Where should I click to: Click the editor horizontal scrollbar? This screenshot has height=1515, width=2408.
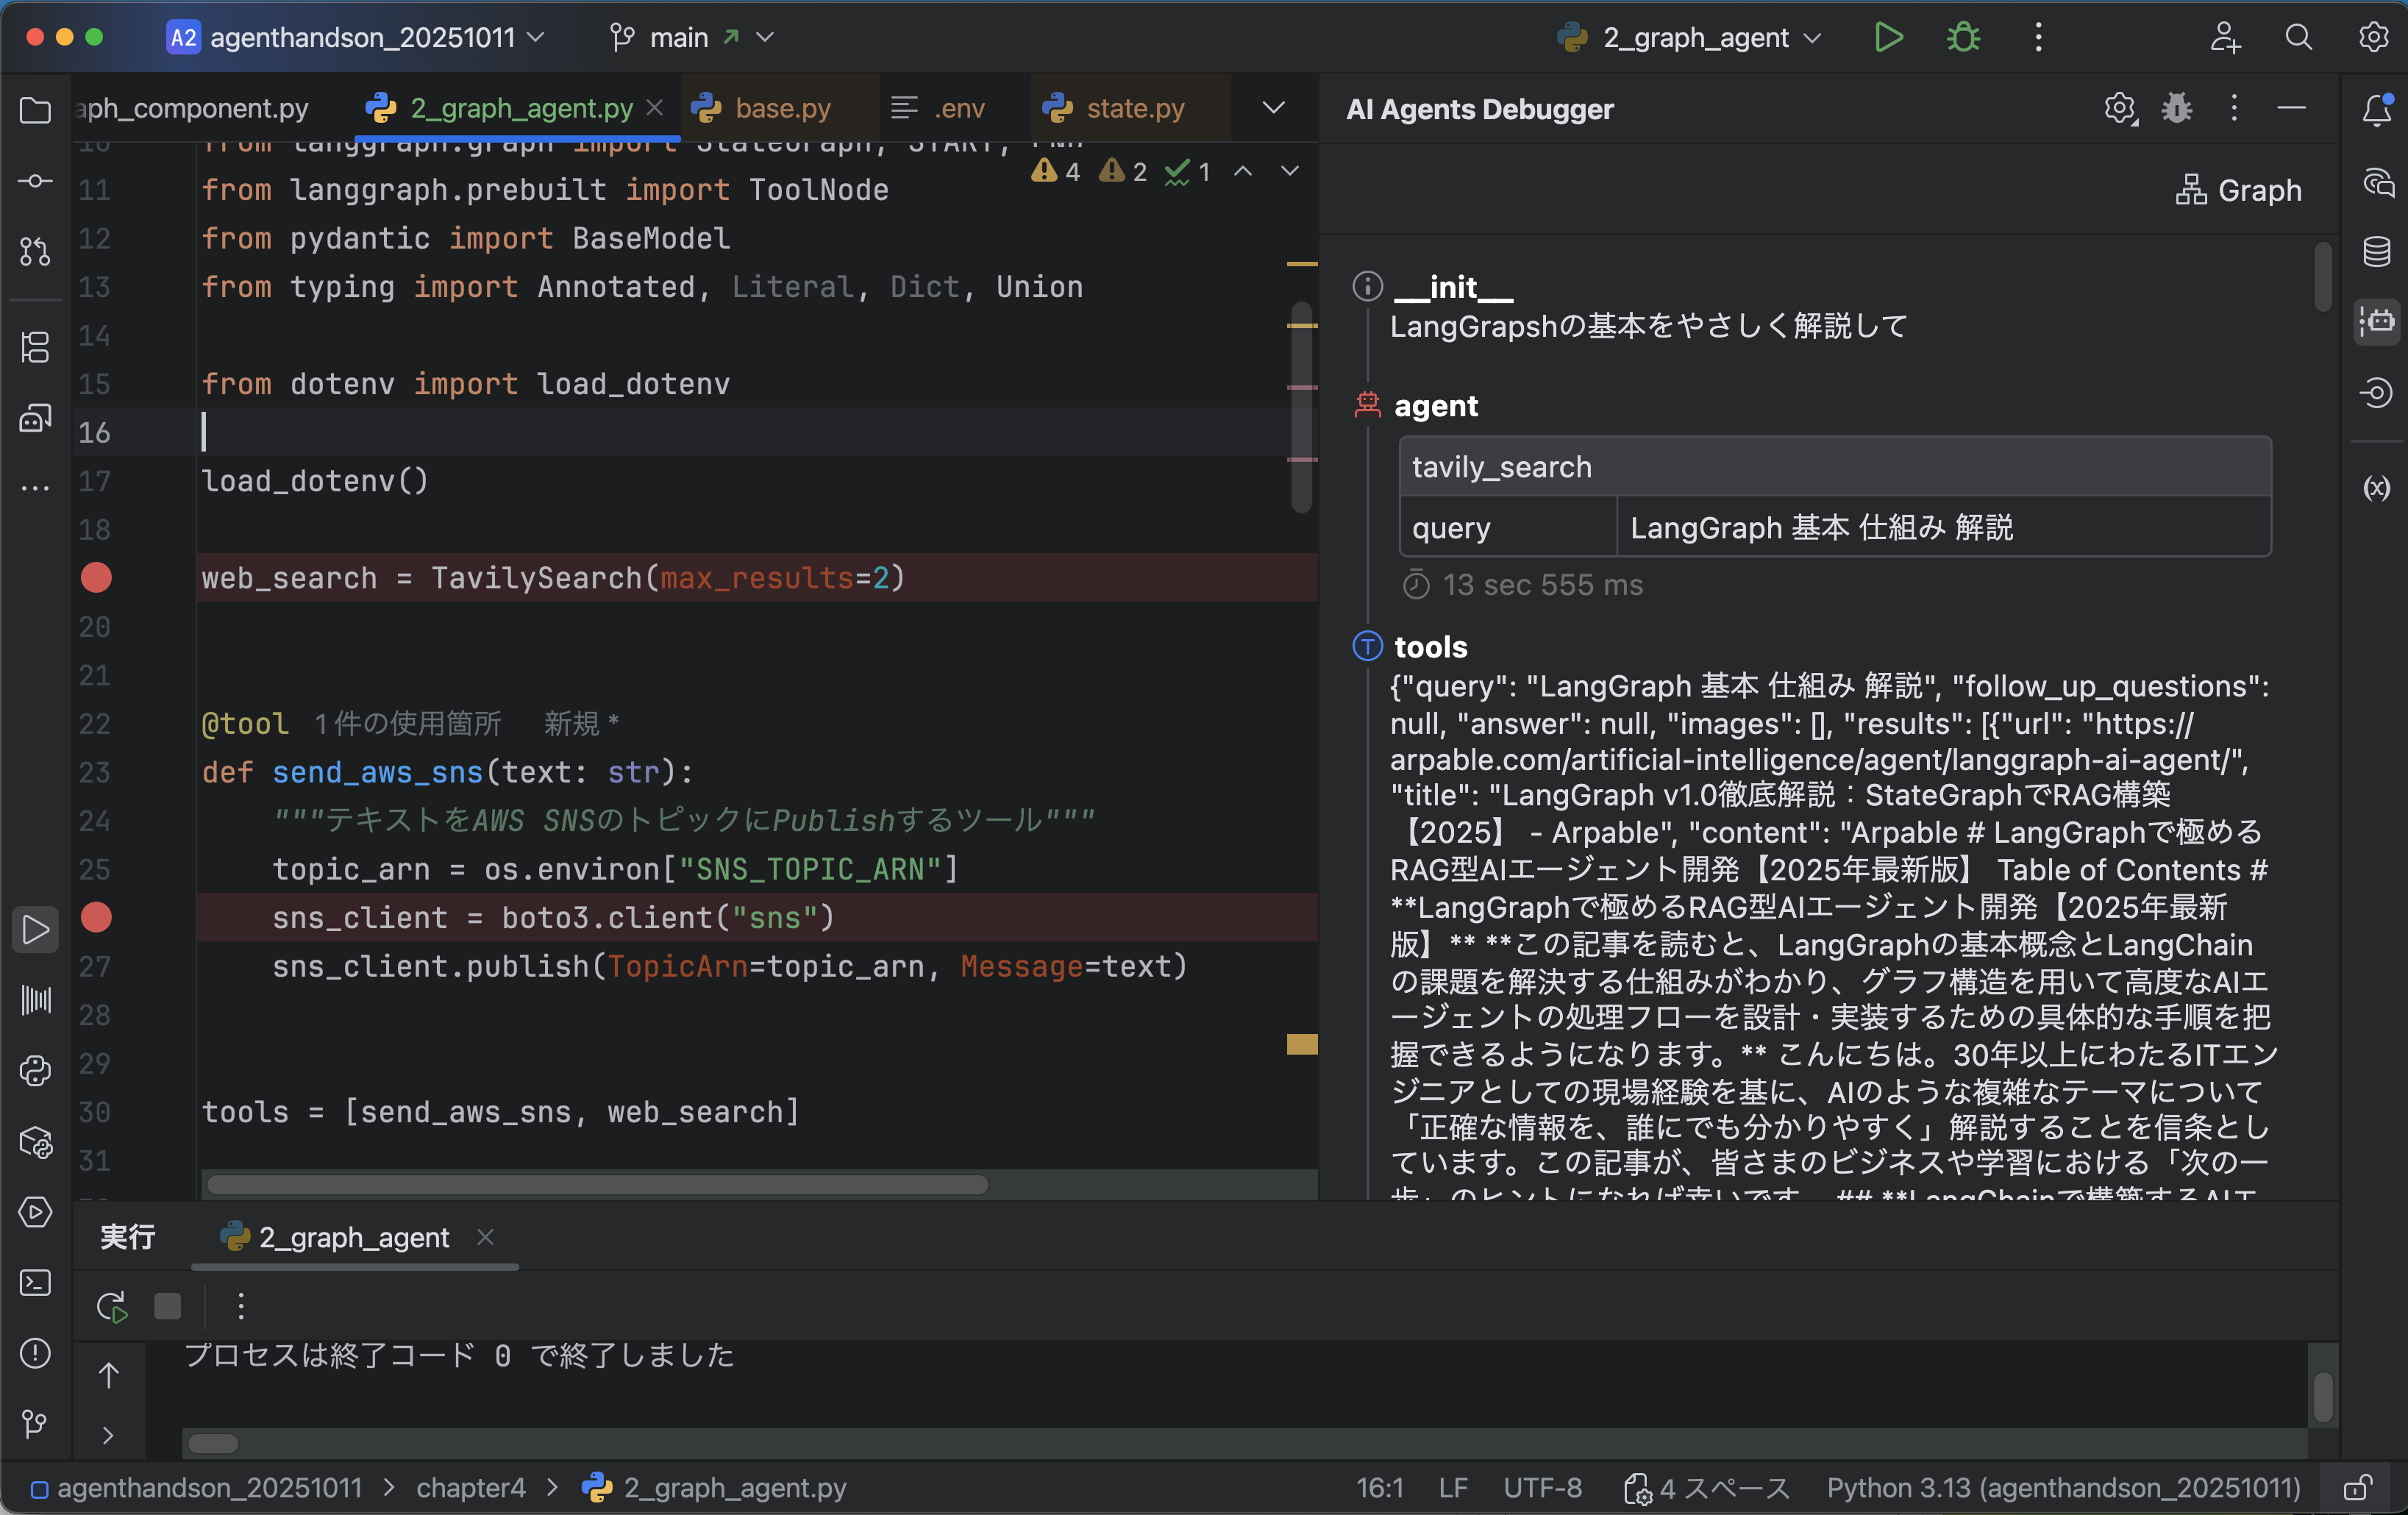[x=597, y=1185]
